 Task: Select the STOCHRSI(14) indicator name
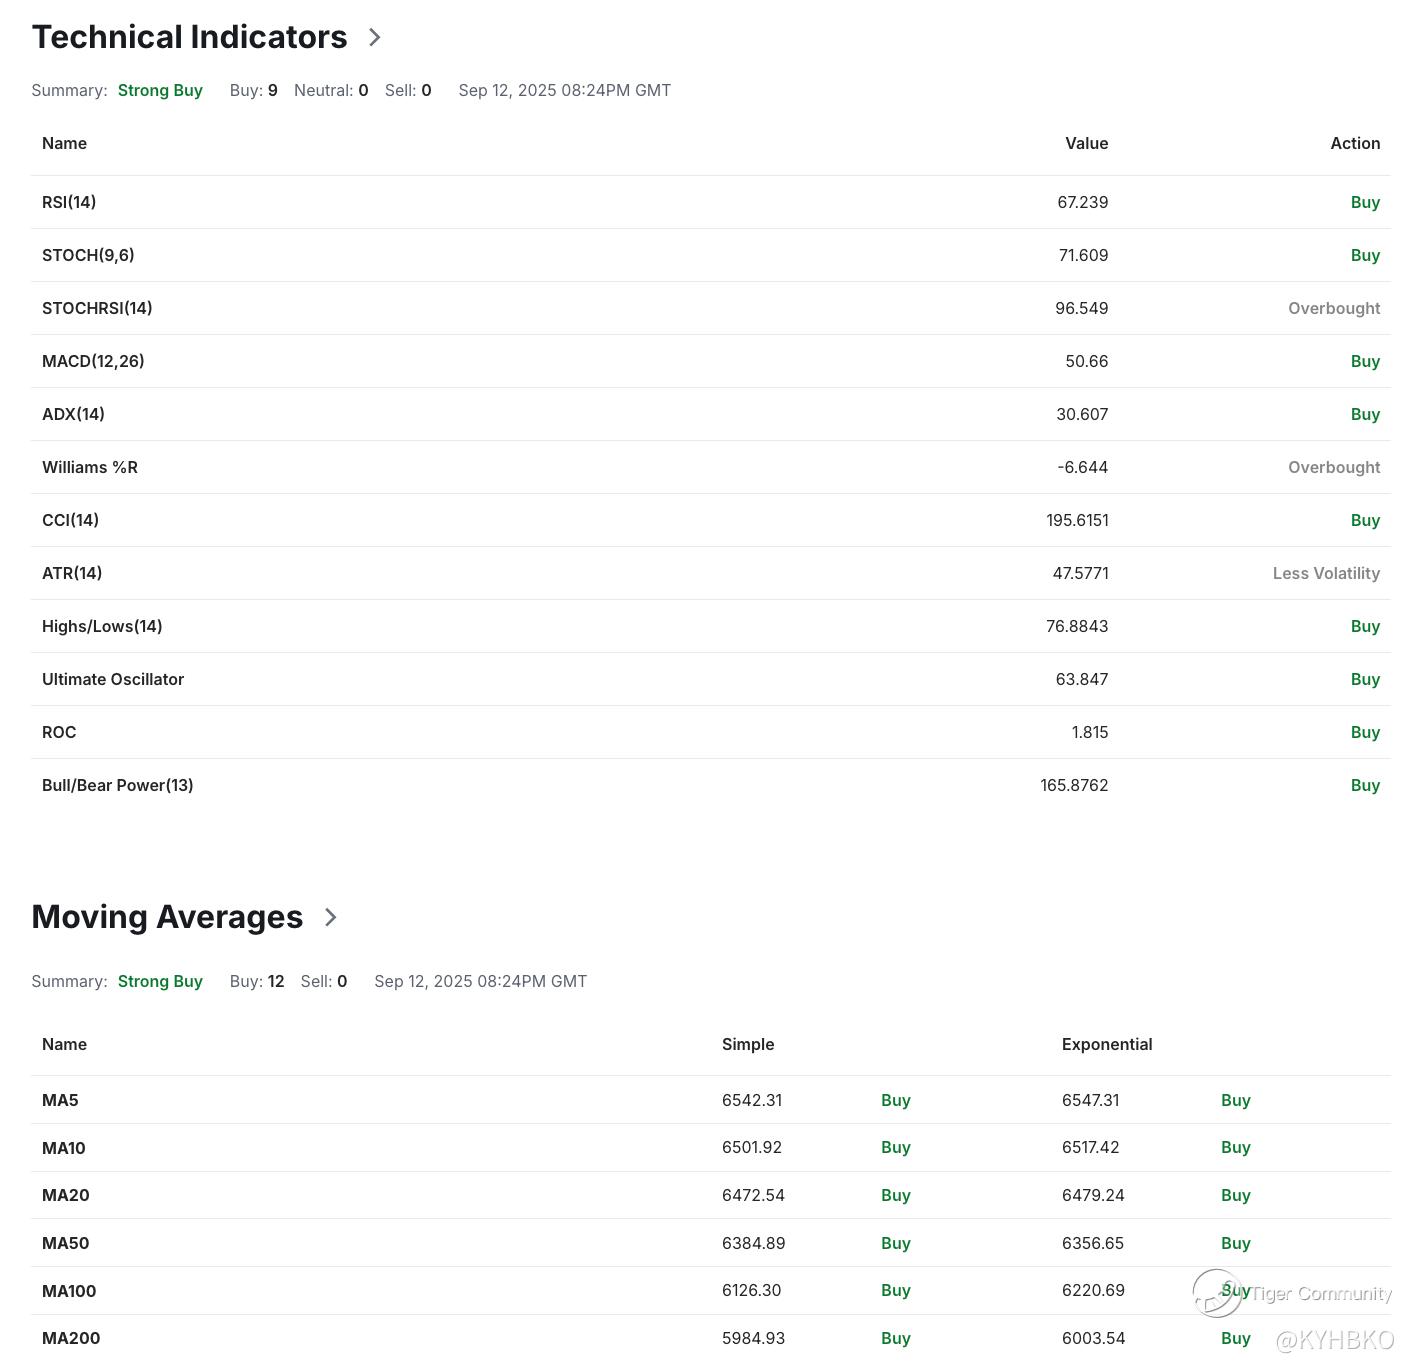97,308
